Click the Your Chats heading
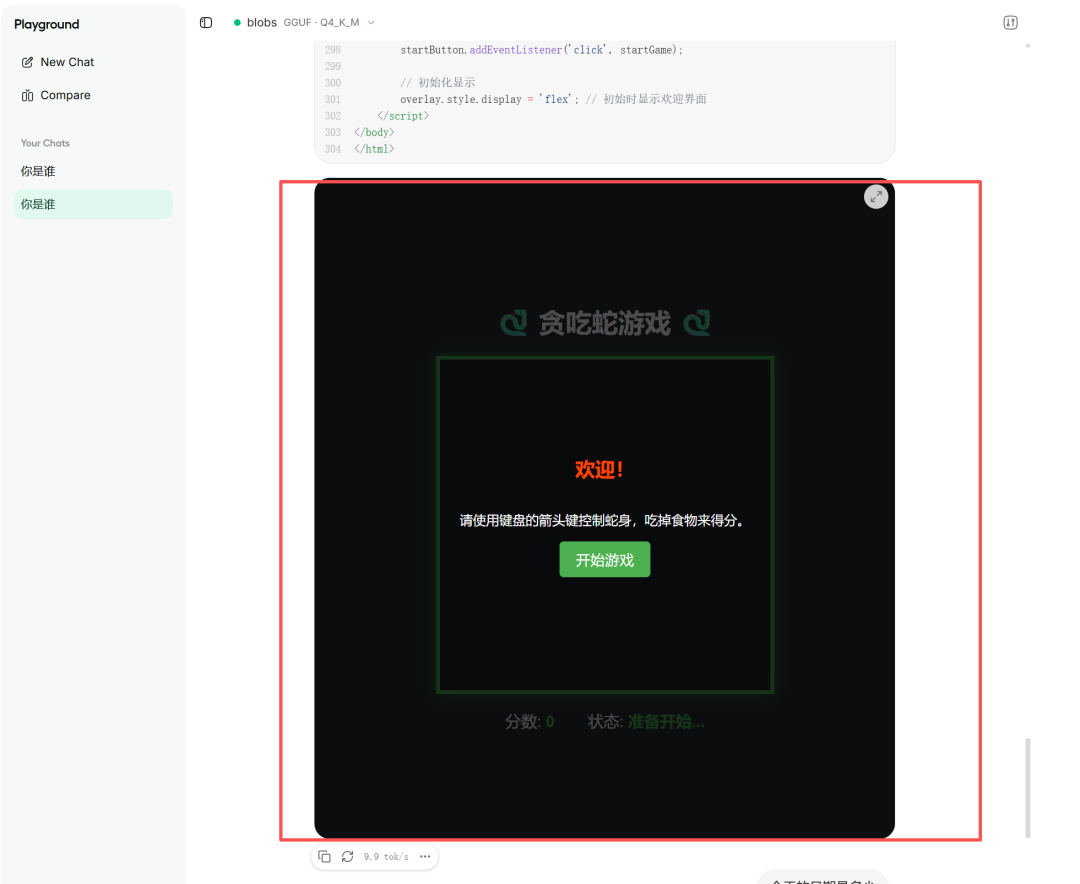 point(45,143)
